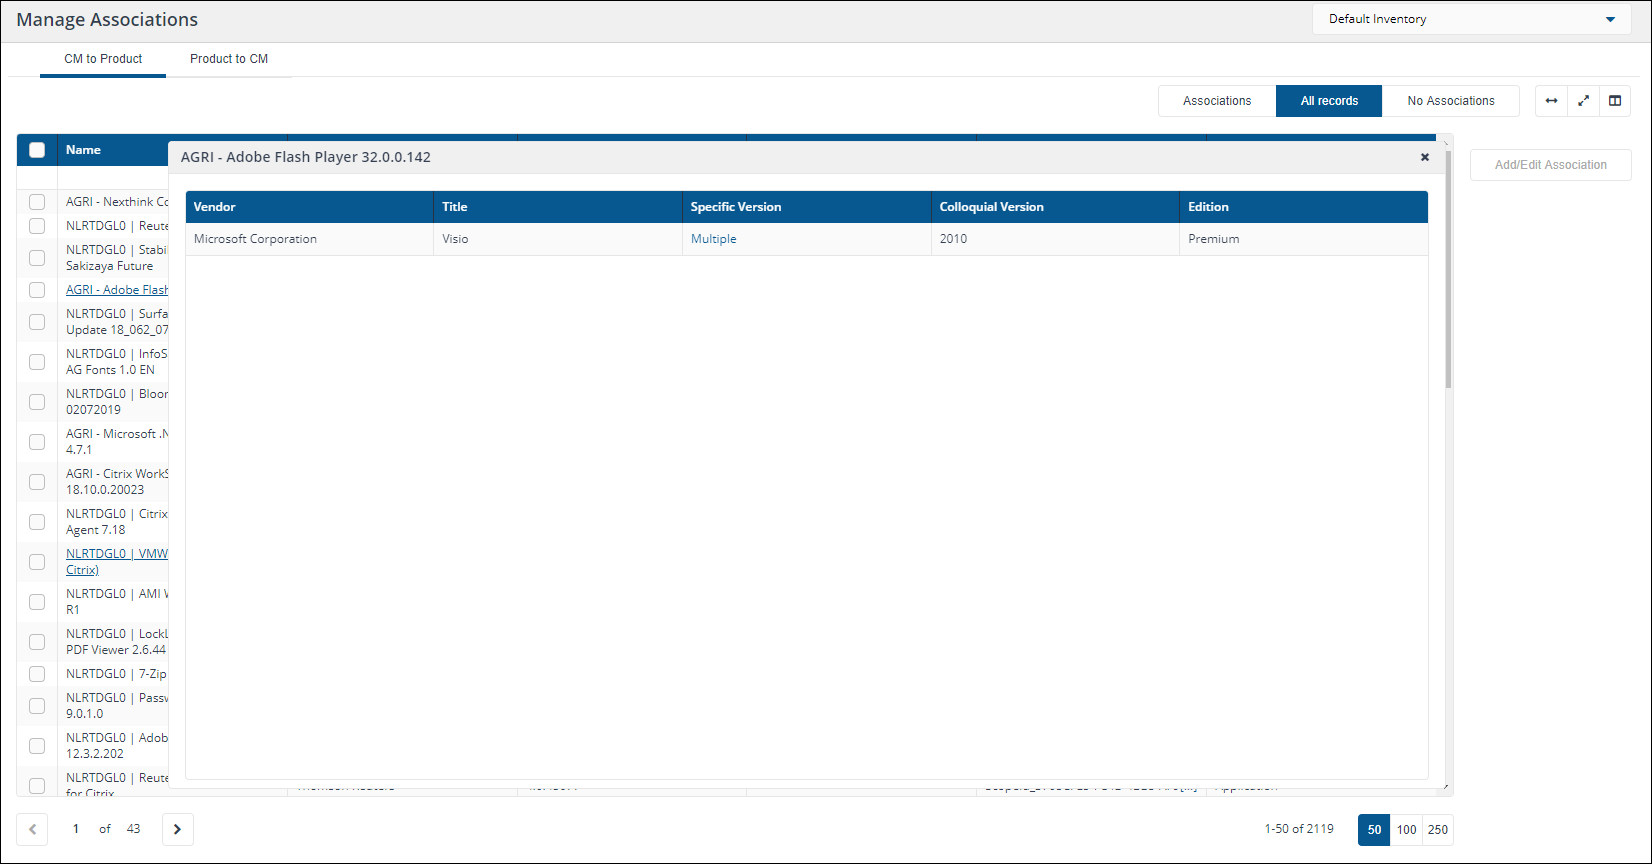The image size is (1652, 864).
Task: Tick the select-all checkbox in Name header
Action: pyautogui.click(x=37, y=150)
